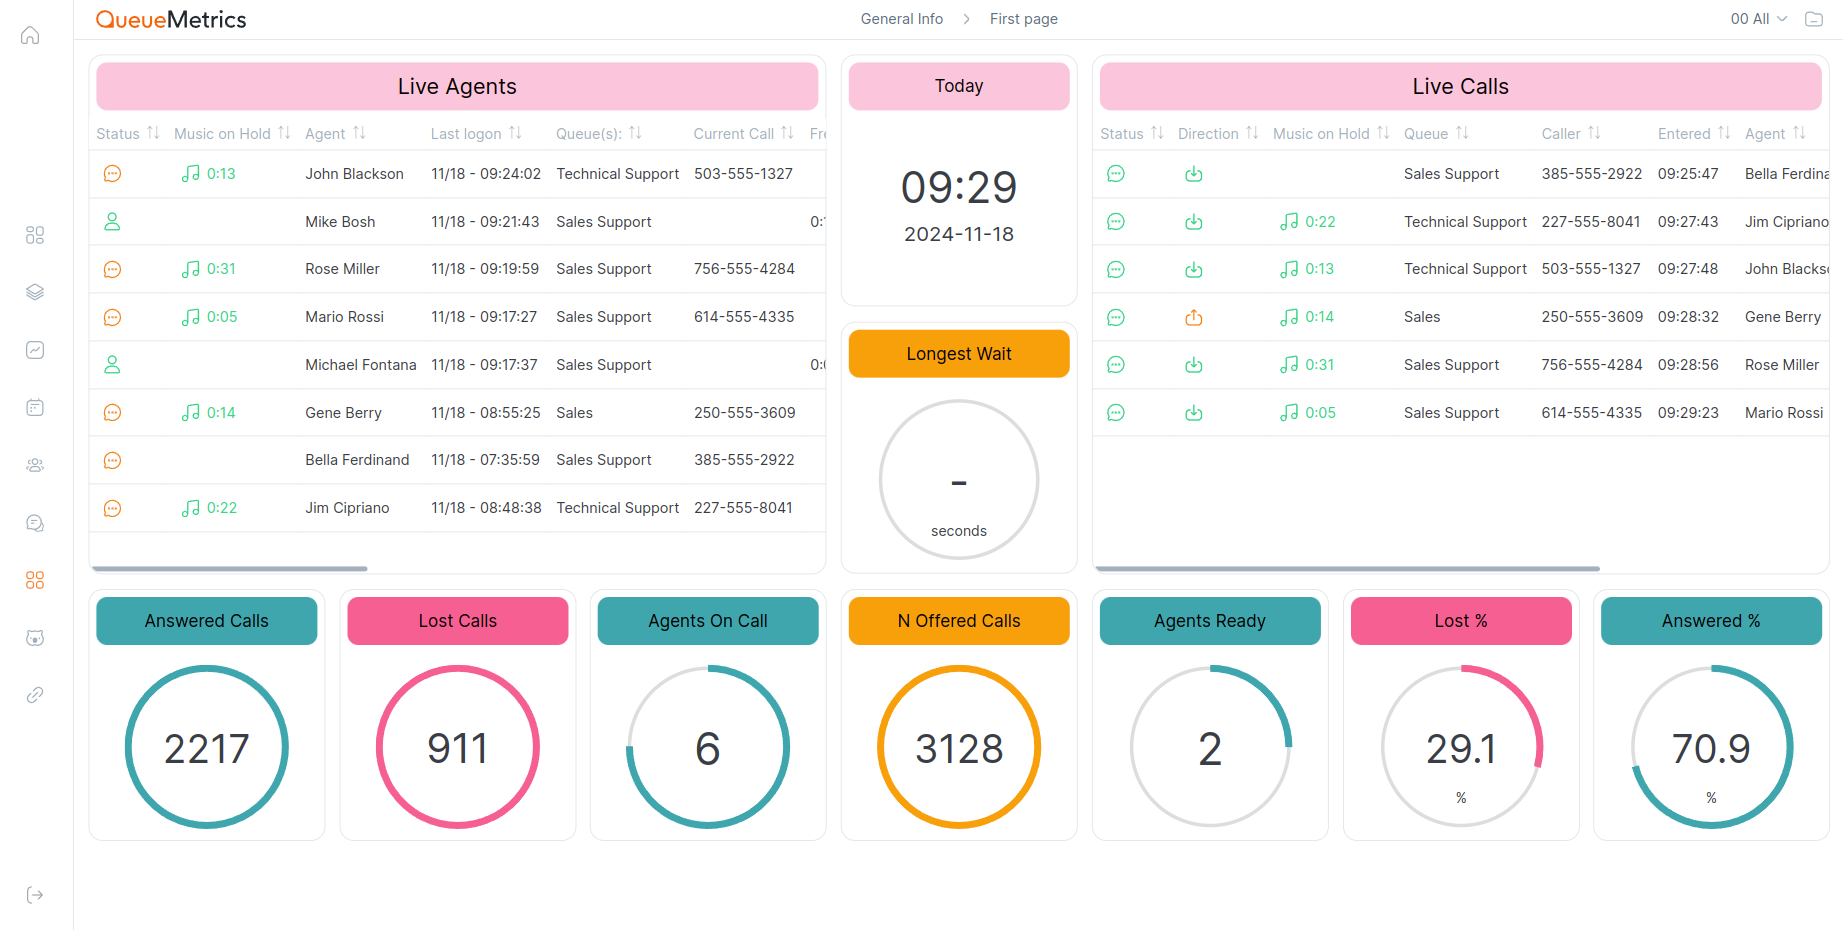Click the Lost % gauge showing 29.1

(1461, 747)
